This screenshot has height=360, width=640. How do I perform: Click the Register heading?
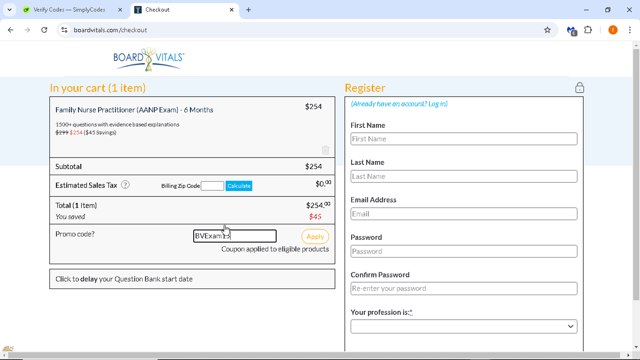[365, 88]
